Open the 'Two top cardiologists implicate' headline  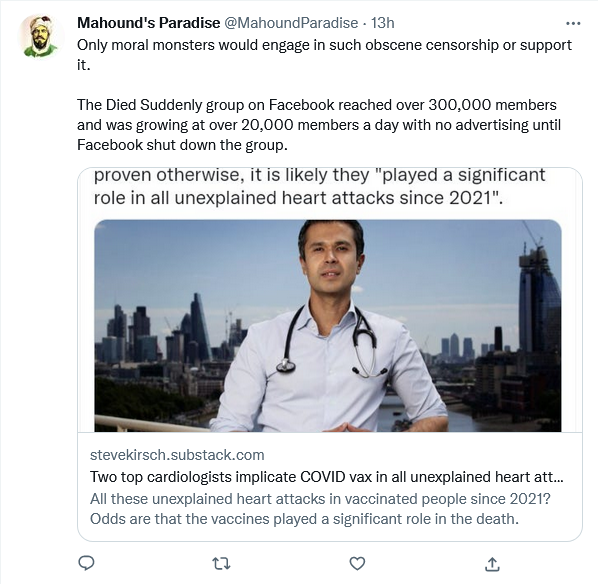pos(326,477)
